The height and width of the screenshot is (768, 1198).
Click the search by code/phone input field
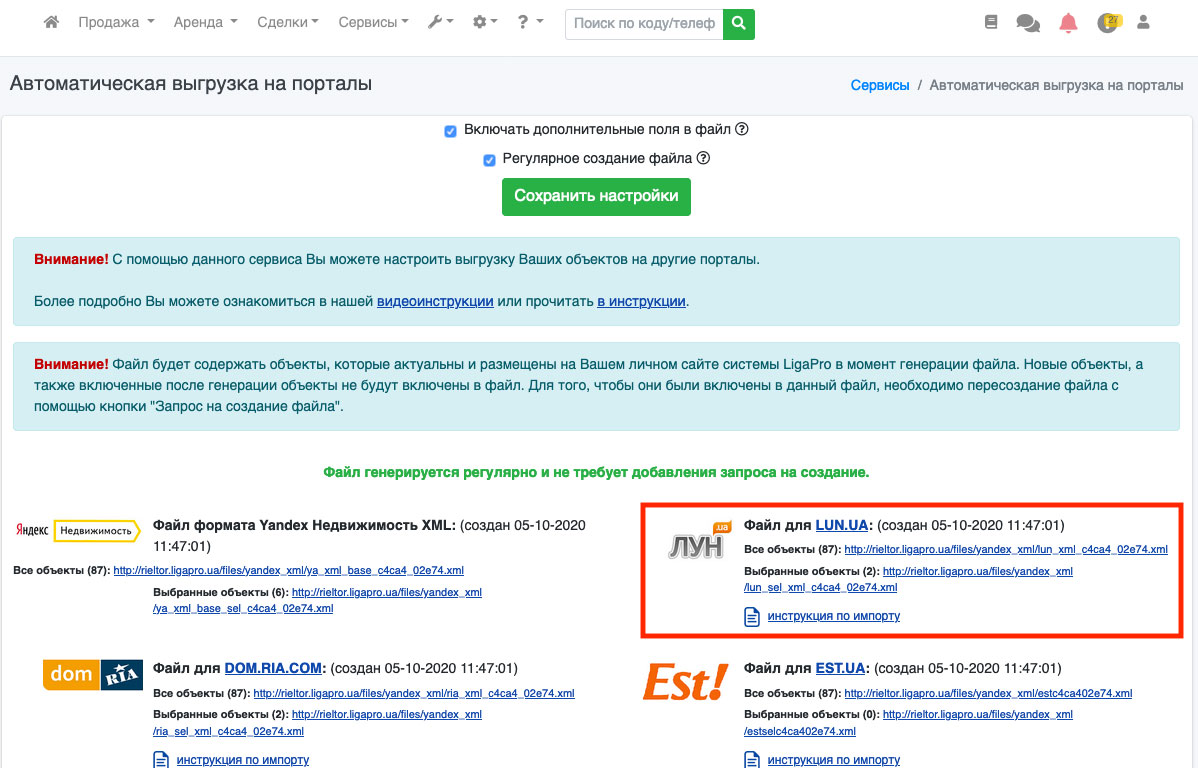644,23
